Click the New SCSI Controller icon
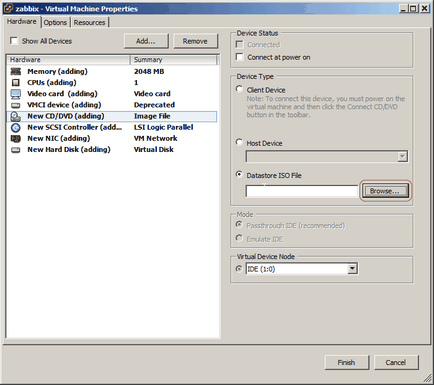Image resolution: width=434 pixels, height=385 pixels. click(x=16, y=127)
